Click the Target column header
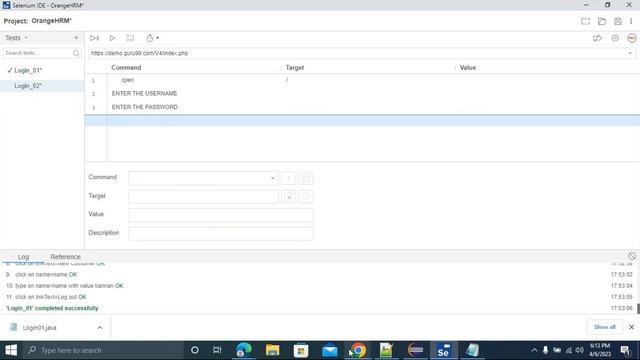The image size is (640, 360). point(295,68)
